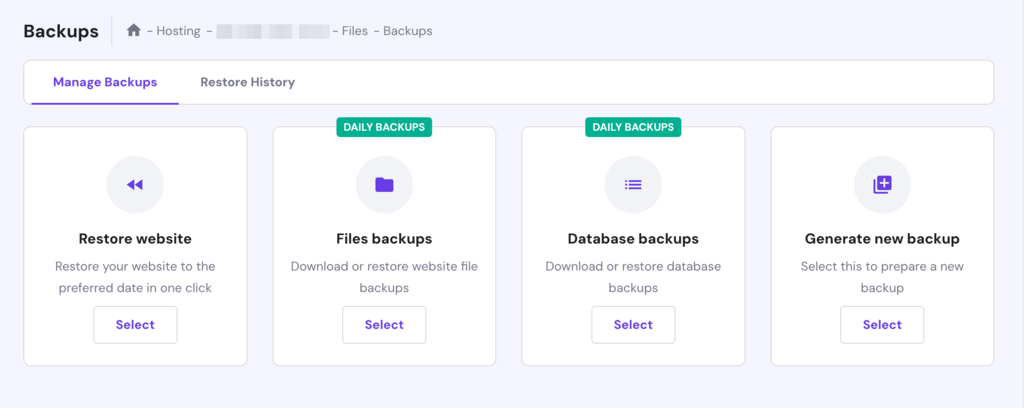Click the folder icon for Files backups

tap(384, 185)
